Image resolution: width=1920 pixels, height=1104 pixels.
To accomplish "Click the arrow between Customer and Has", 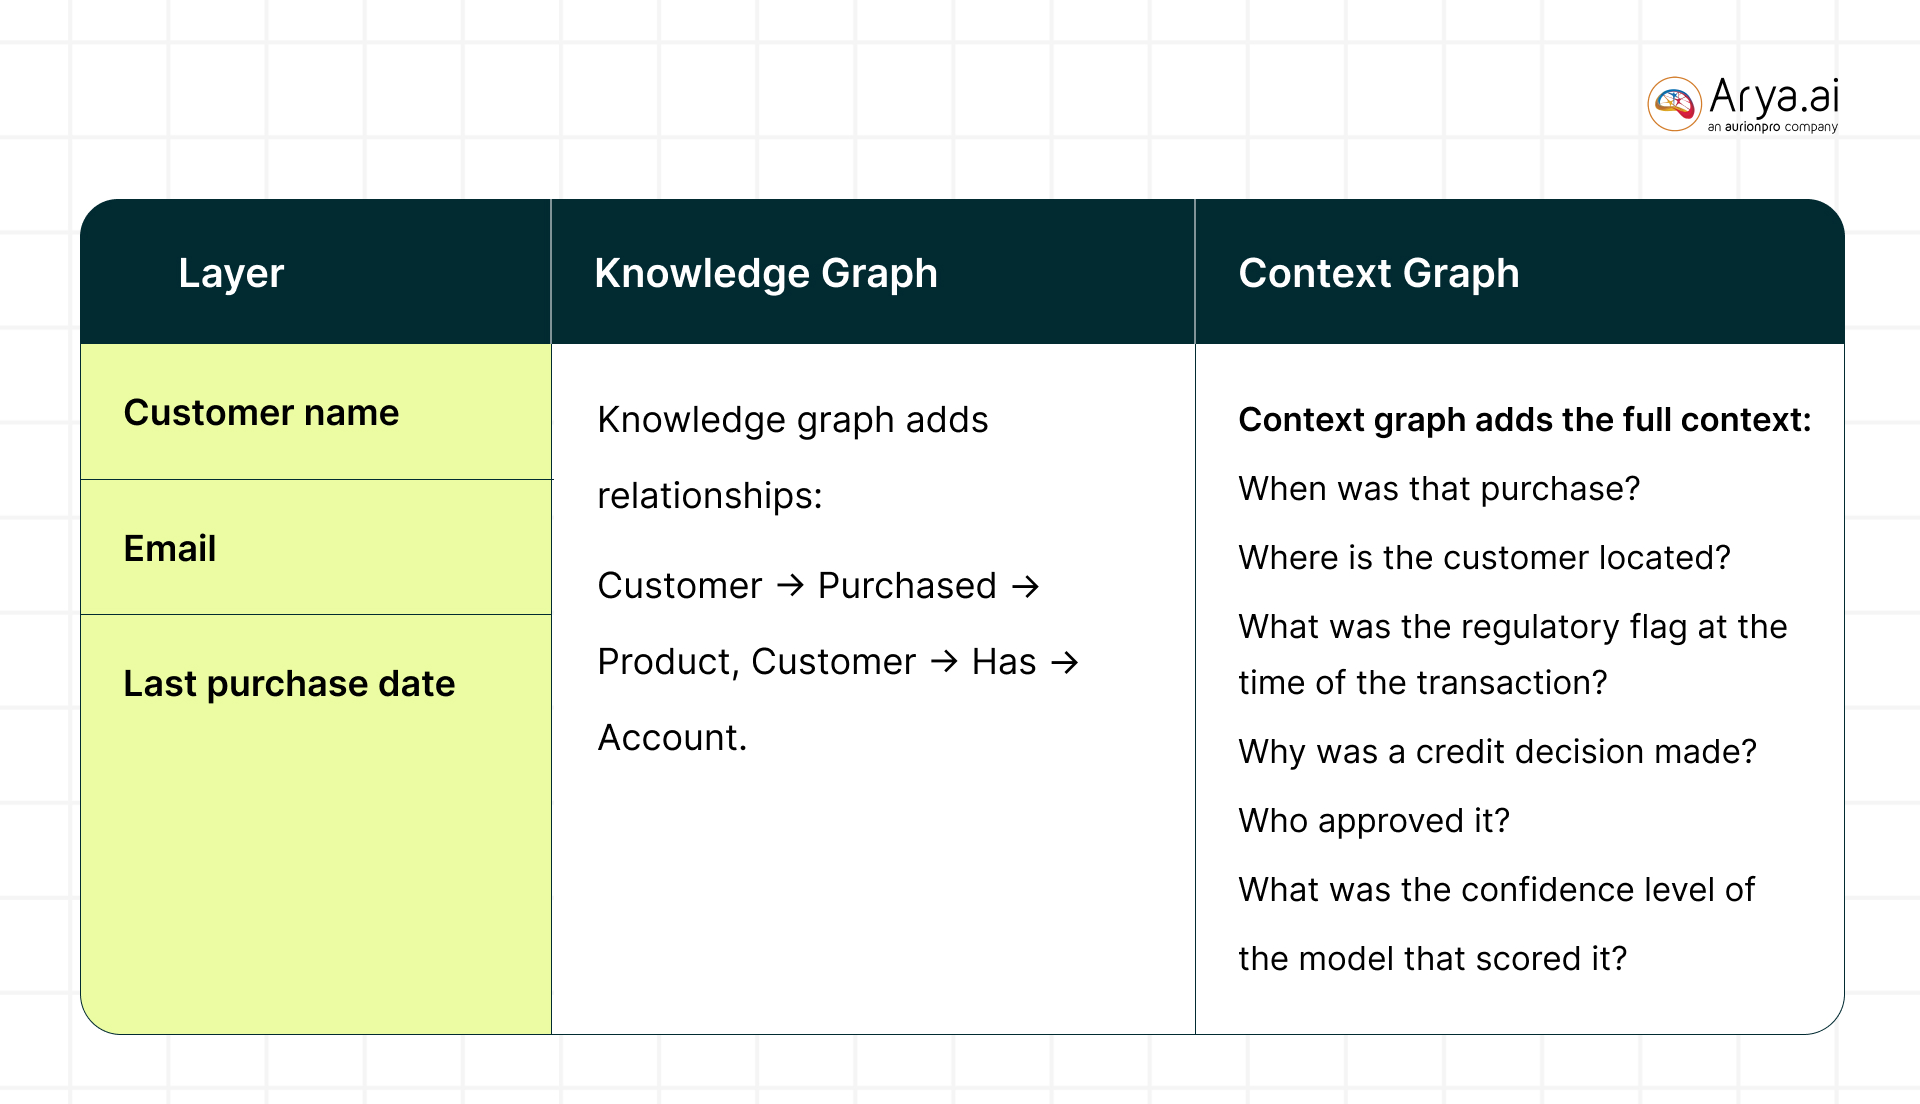I will (944, 661).
